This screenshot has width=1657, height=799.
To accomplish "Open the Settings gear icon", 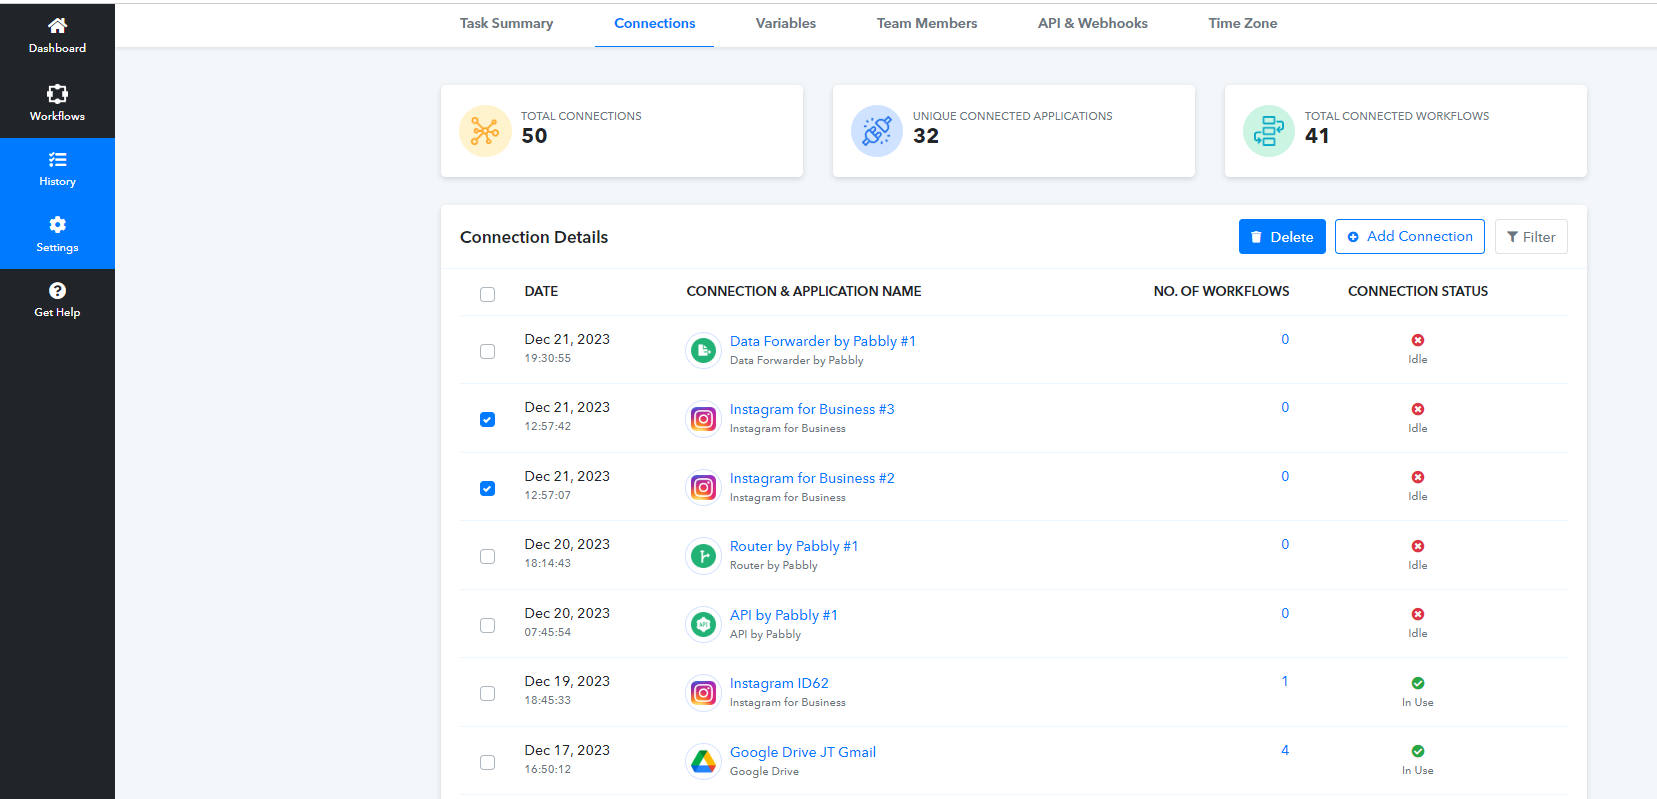I will pyautogui.click(x=57, y=224).
